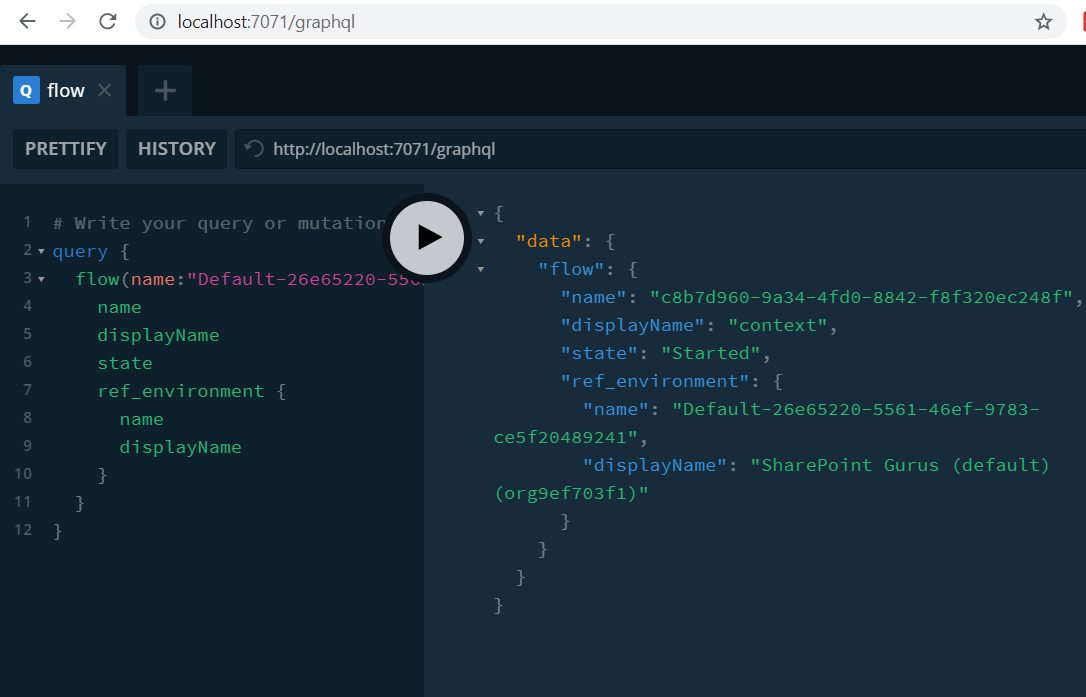
Task: Add a new tab with the plus icon
Action: pyautogui.click(x=165, y=91)
